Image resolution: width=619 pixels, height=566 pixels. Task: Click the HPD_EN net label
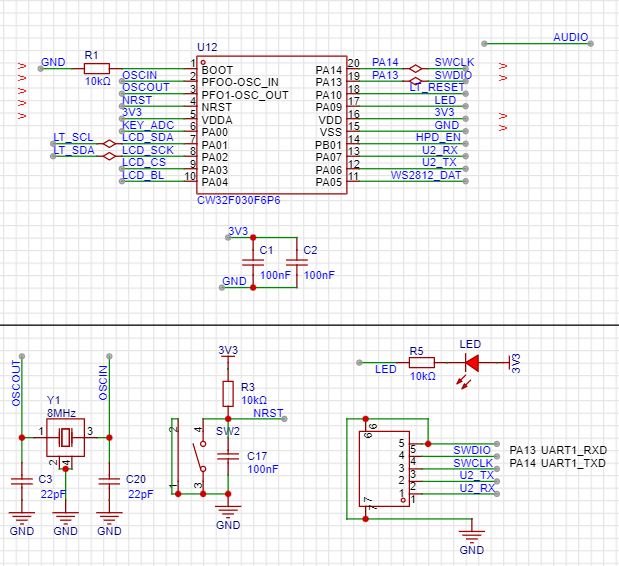438,137
